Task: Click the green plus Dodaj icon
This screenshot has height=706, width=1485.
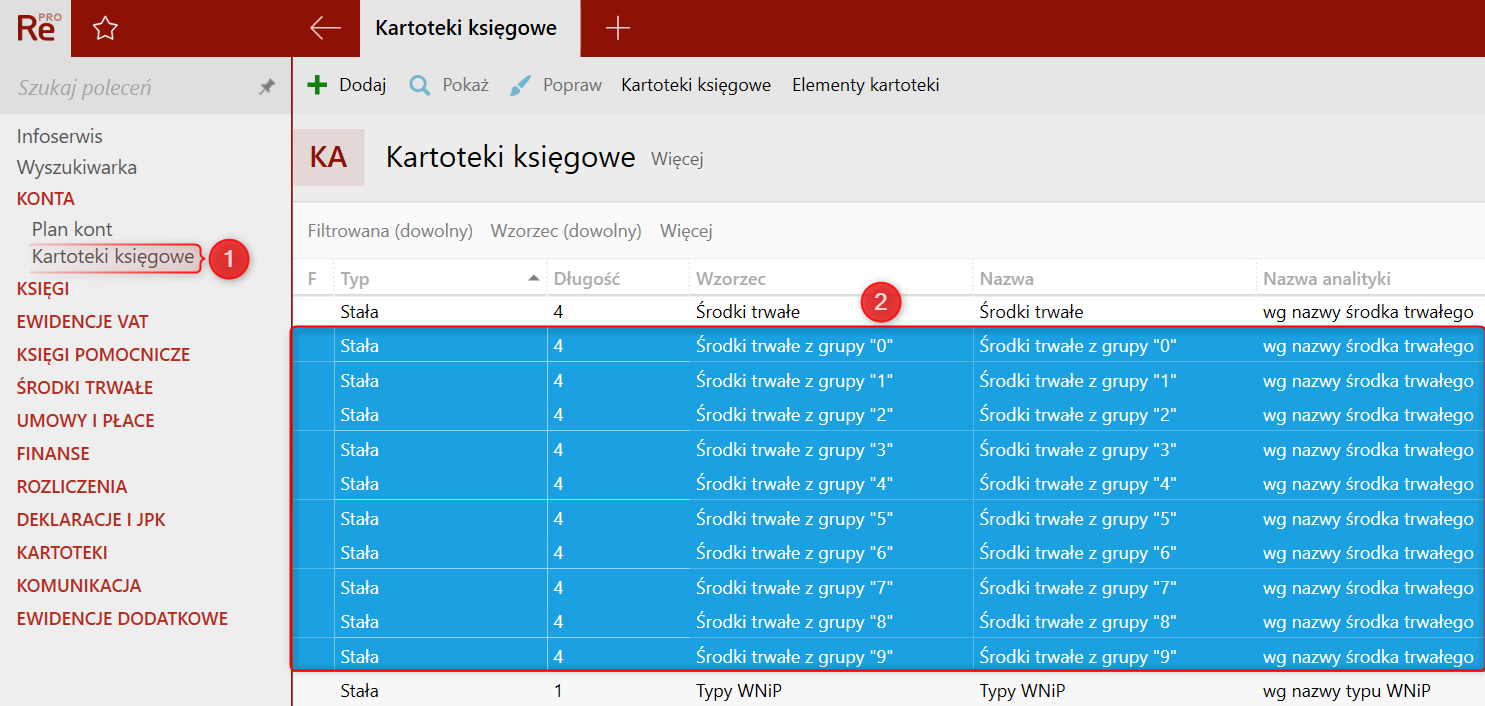Action: coord(317,85)
